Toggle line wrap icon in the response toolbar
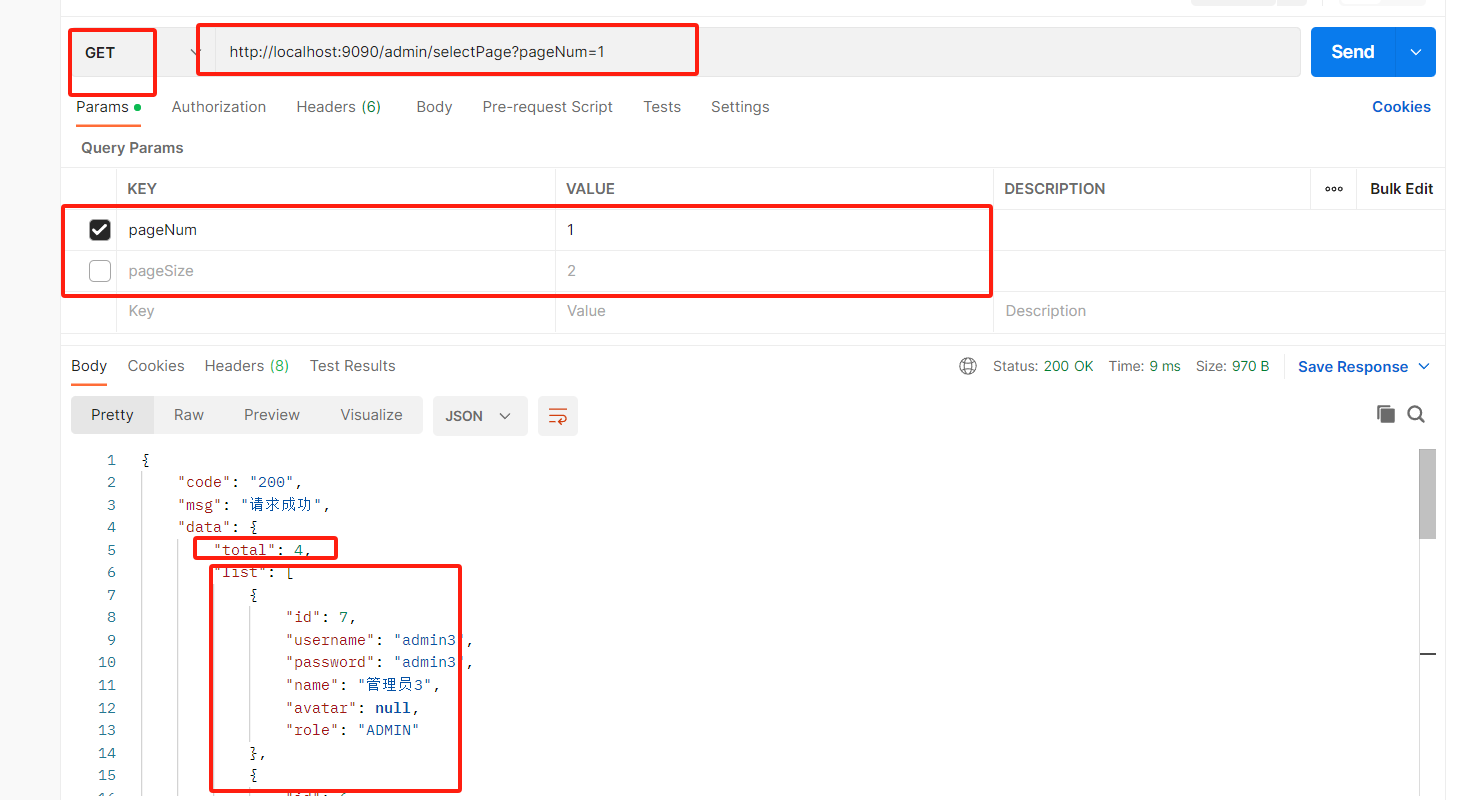This screenshot has width=1467, height=800. tap(558, 416)
